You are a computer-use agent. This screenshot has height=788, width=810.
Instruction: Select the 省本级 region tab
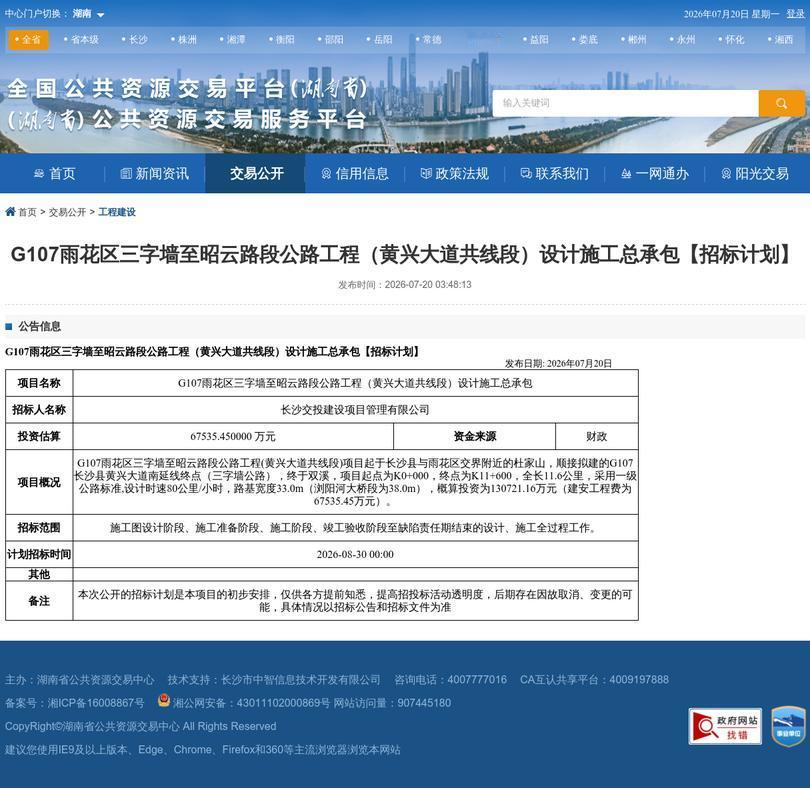[81, 40]
